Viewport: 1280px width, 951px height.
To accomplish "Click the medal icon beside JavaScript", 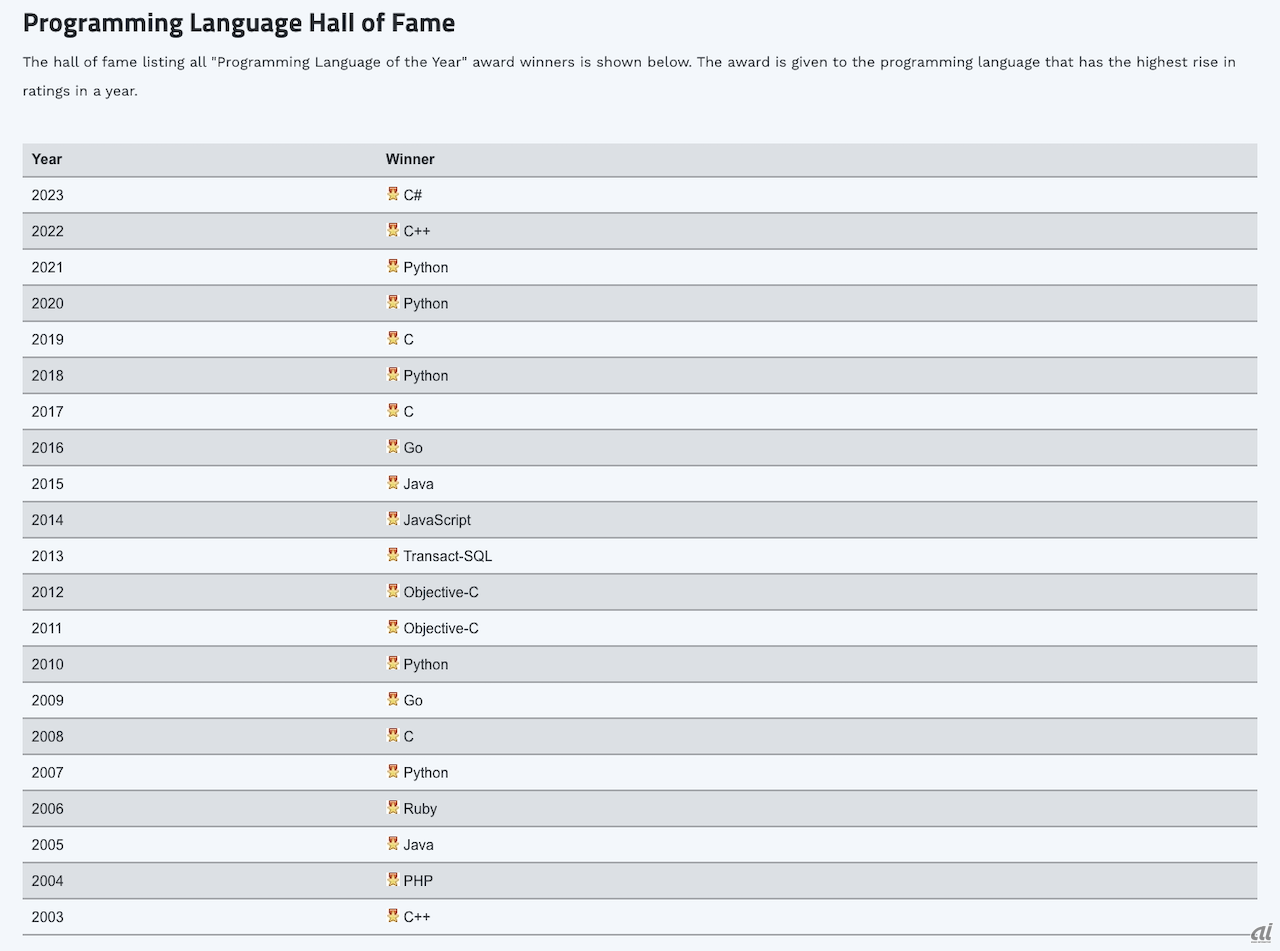I will (393, 518).
